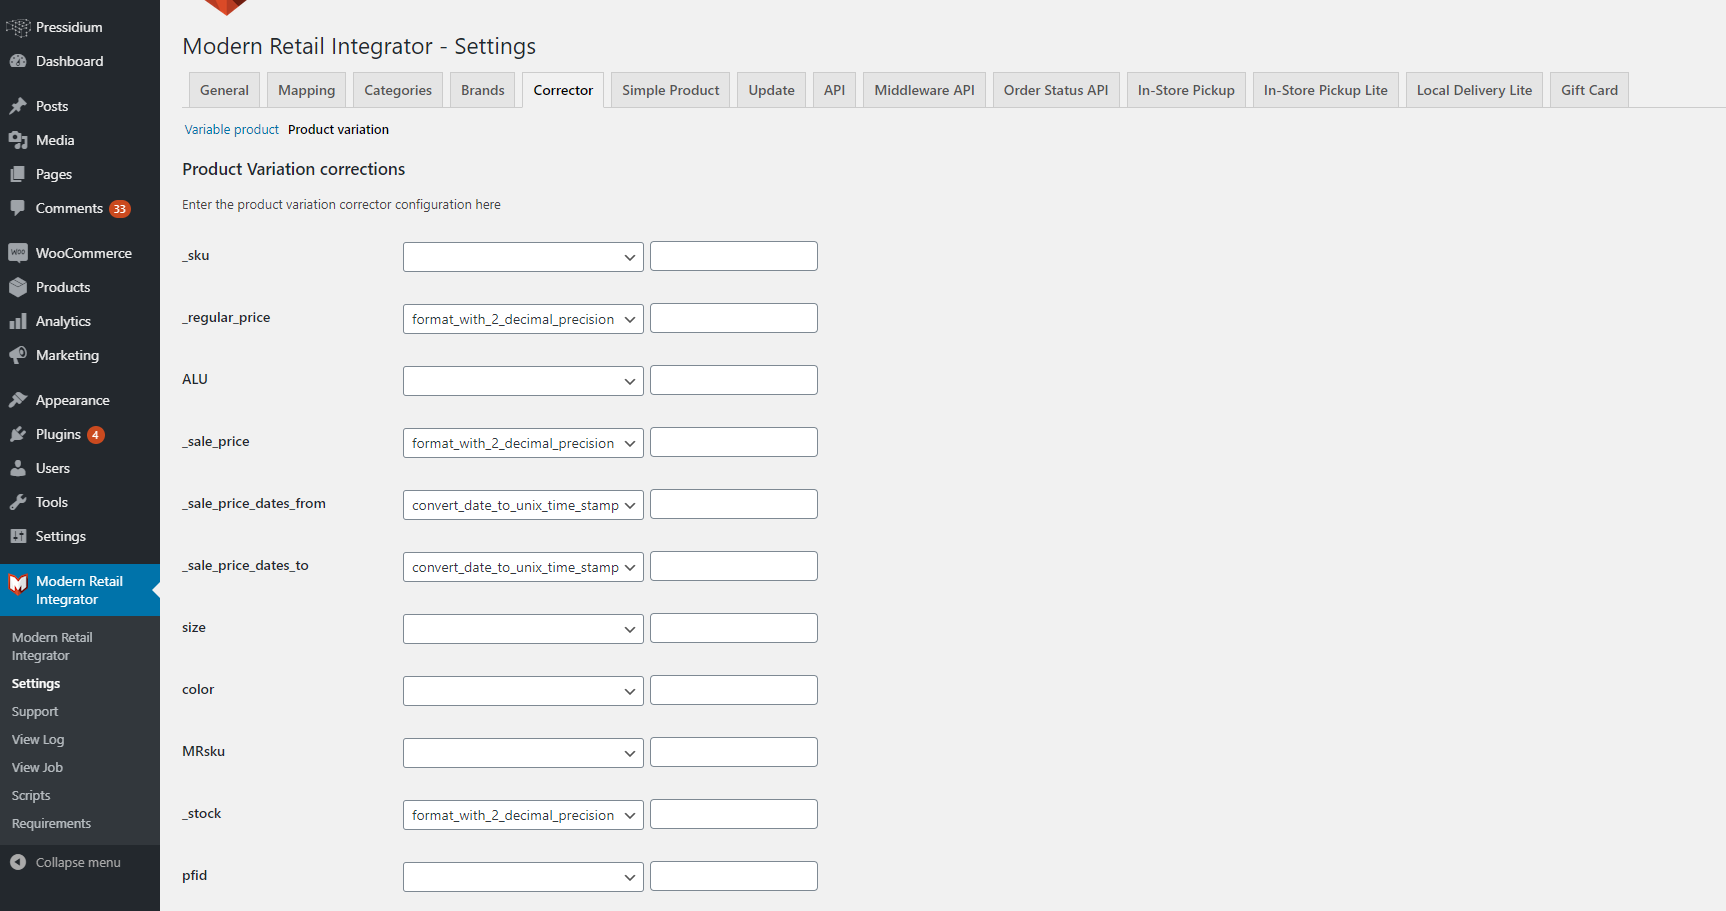Click the Settings sliders icon in sidebar
Image resolution: width=1726 pixels, height=911 pixels.
click(x=18, y=536)
